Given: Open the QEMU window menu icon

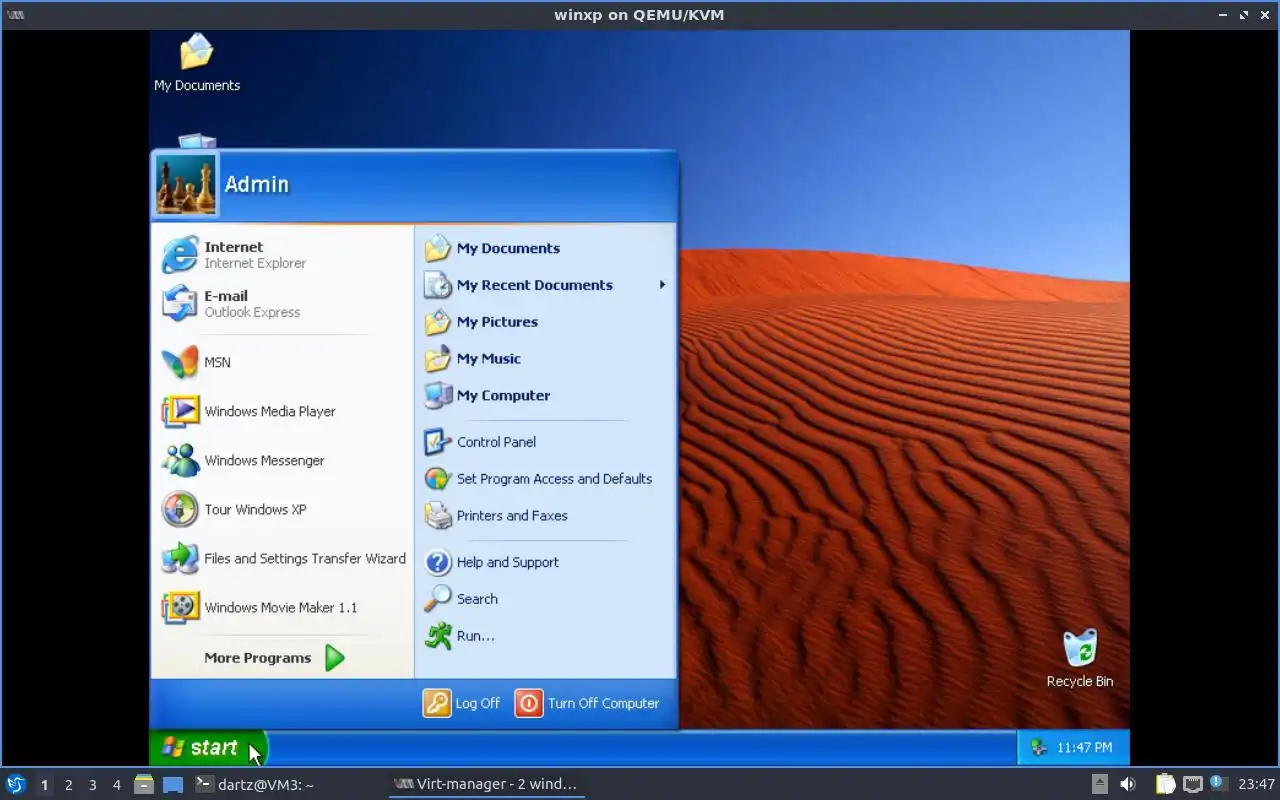Looking at the screenshot, I should coord(15,15).
